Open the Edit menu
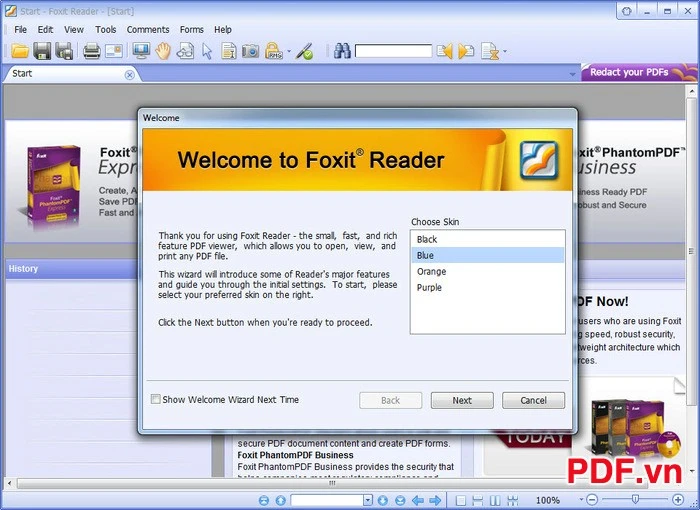Screen dimensions: 700x510 [45, 29]
